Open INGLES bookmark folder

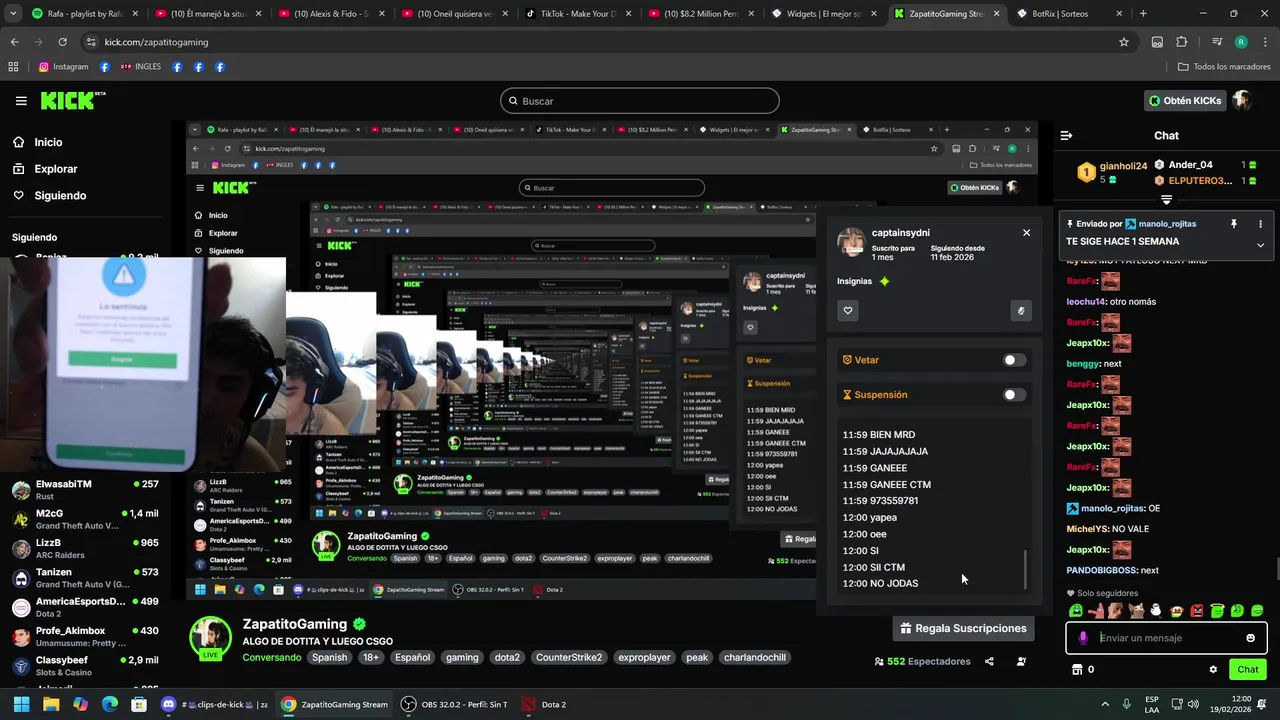click(141, 67)
